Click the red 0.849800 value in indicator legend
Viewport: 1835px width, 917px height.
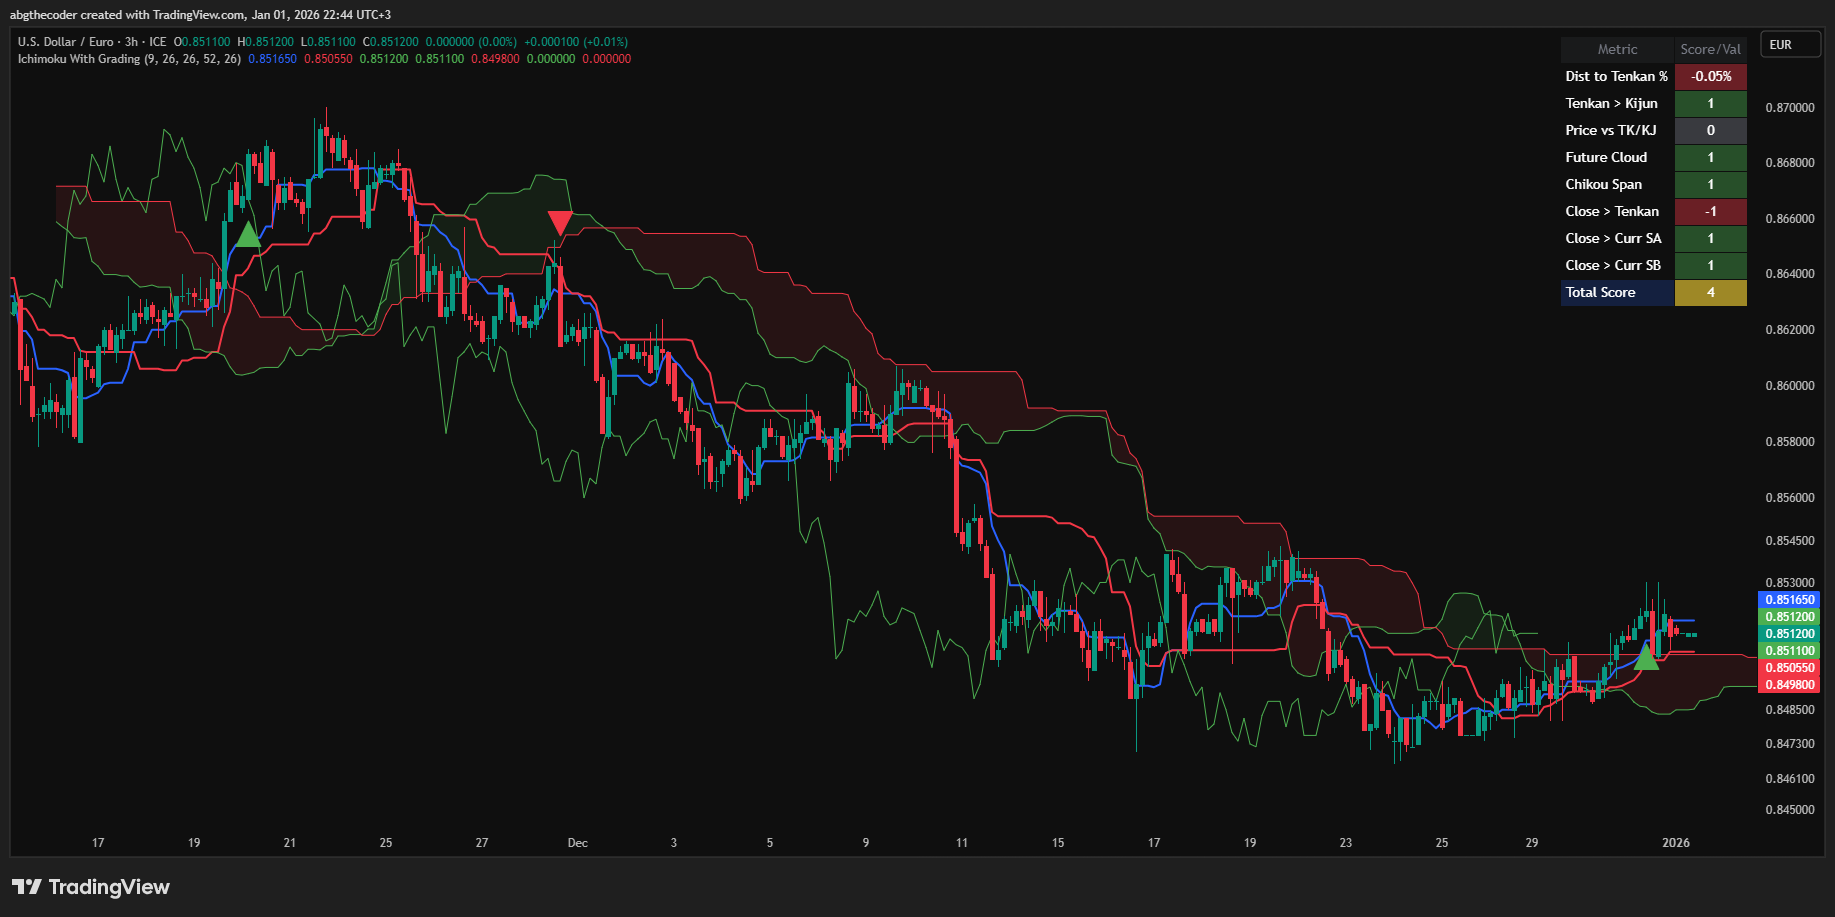click(495, 59)
